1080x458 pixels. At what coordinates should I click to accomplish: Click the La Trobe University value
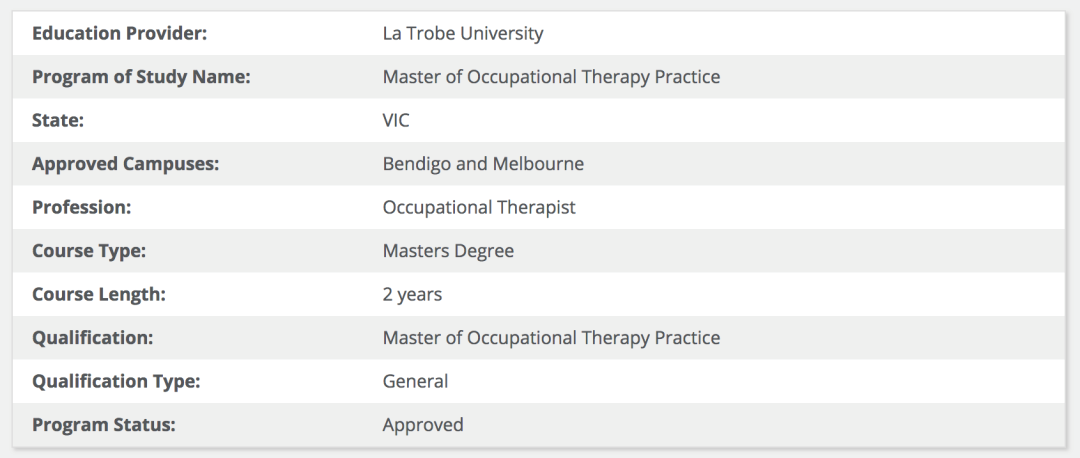tap(463, 33)
